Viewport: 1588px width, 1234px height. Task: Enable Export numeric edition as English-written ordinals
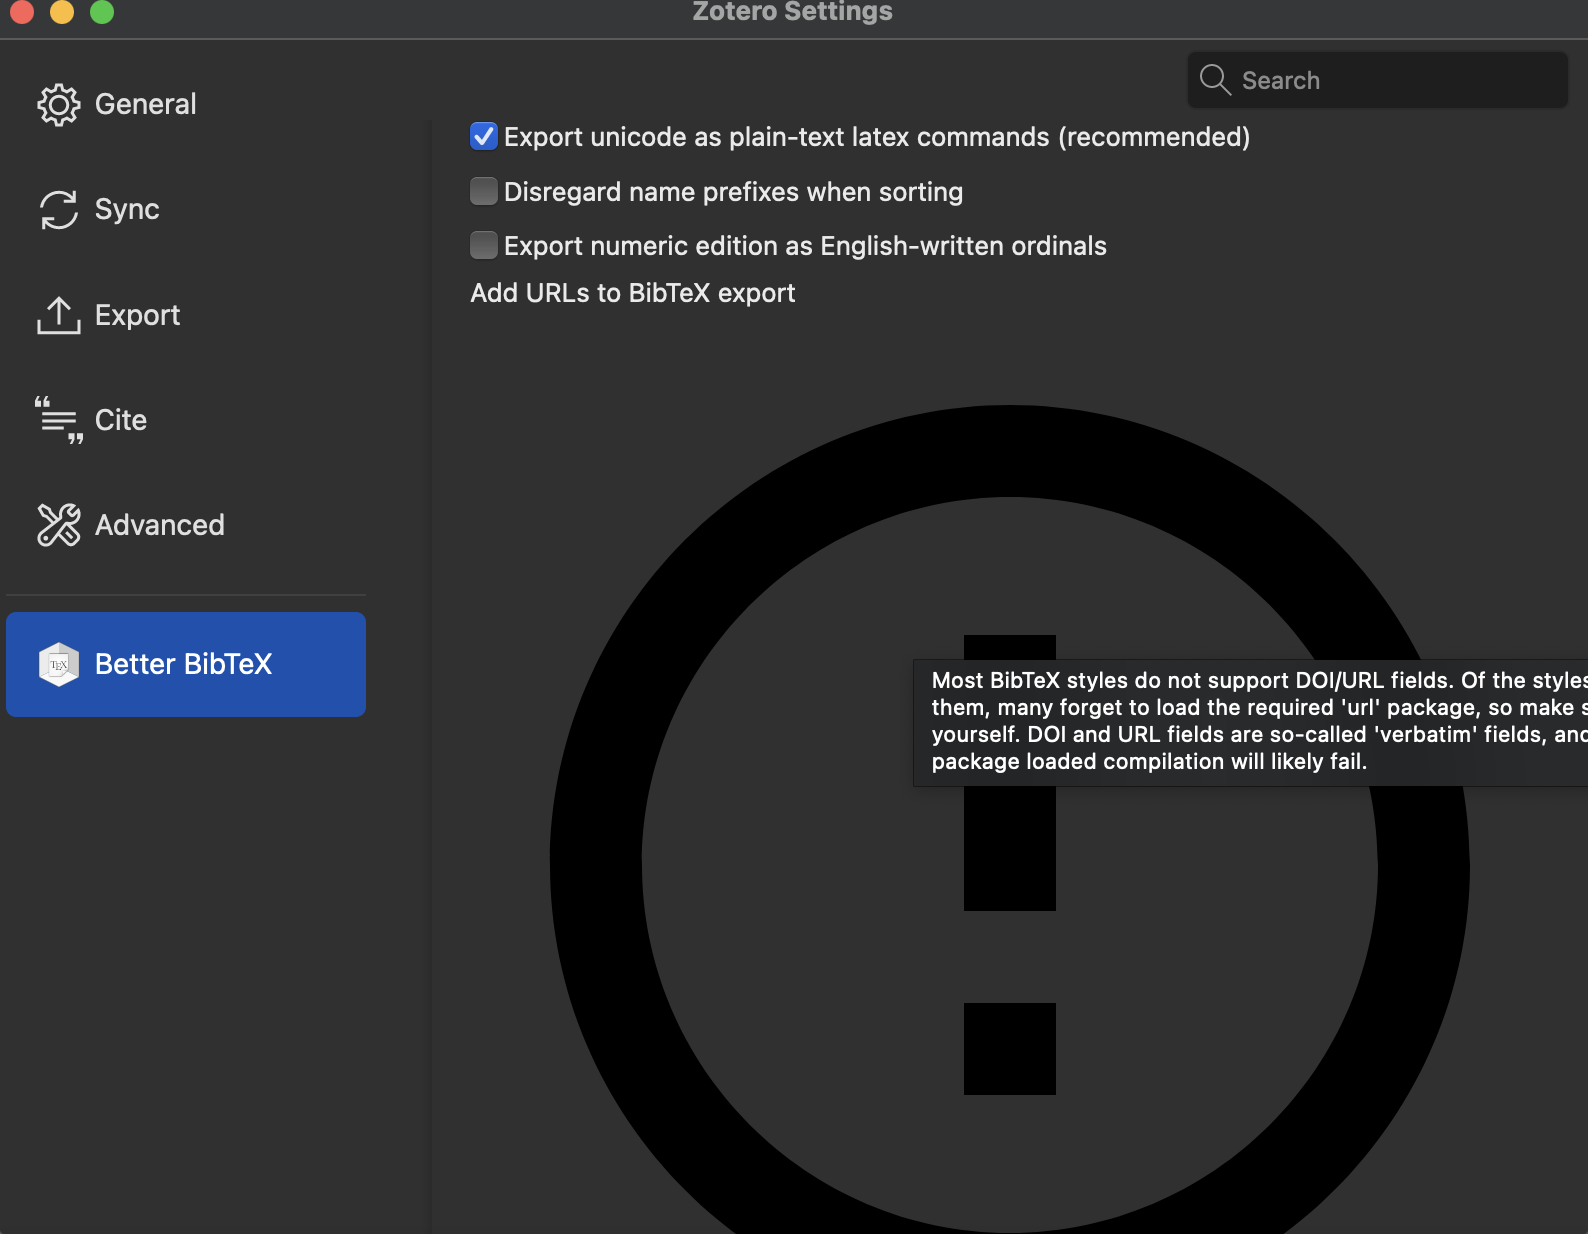(x=484, y=245)
